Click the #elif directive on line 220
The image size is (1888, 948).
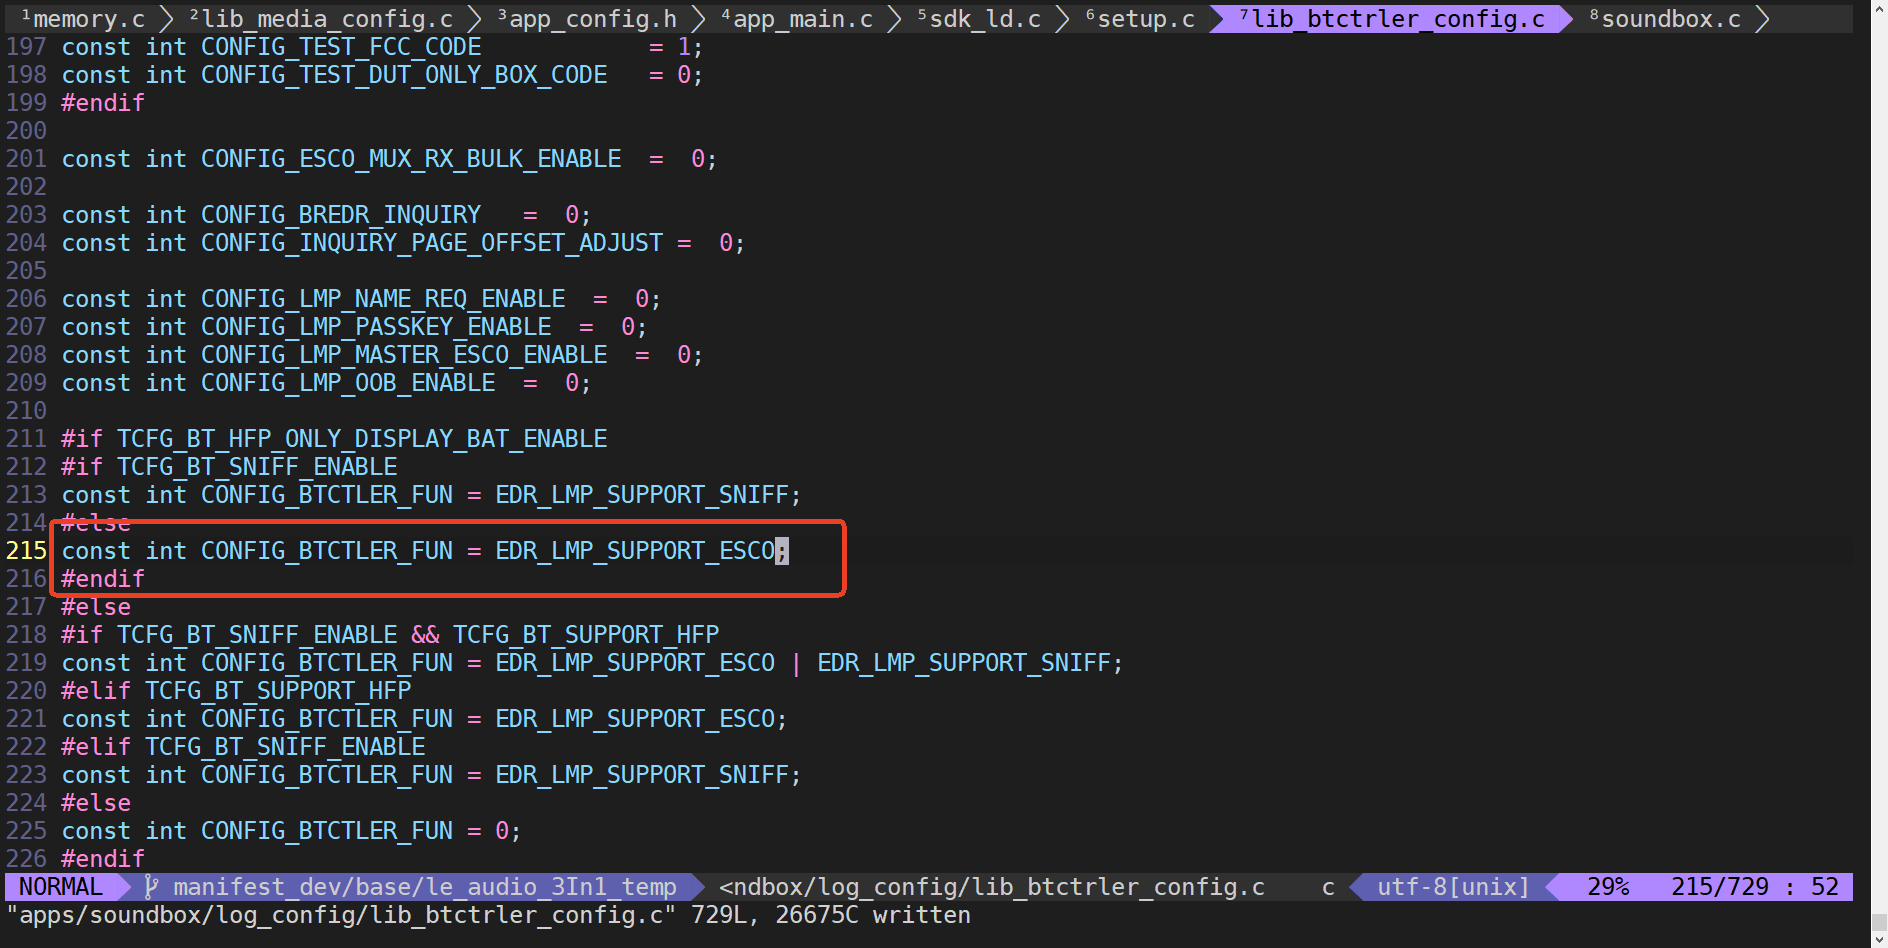coord(96,691)
